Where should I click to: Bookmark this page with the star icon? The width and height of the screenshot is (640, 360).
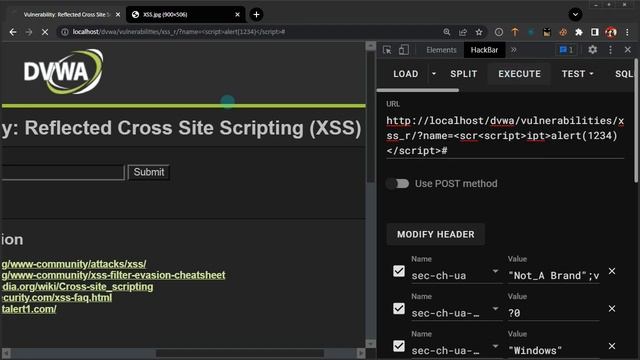pos(479,32)
